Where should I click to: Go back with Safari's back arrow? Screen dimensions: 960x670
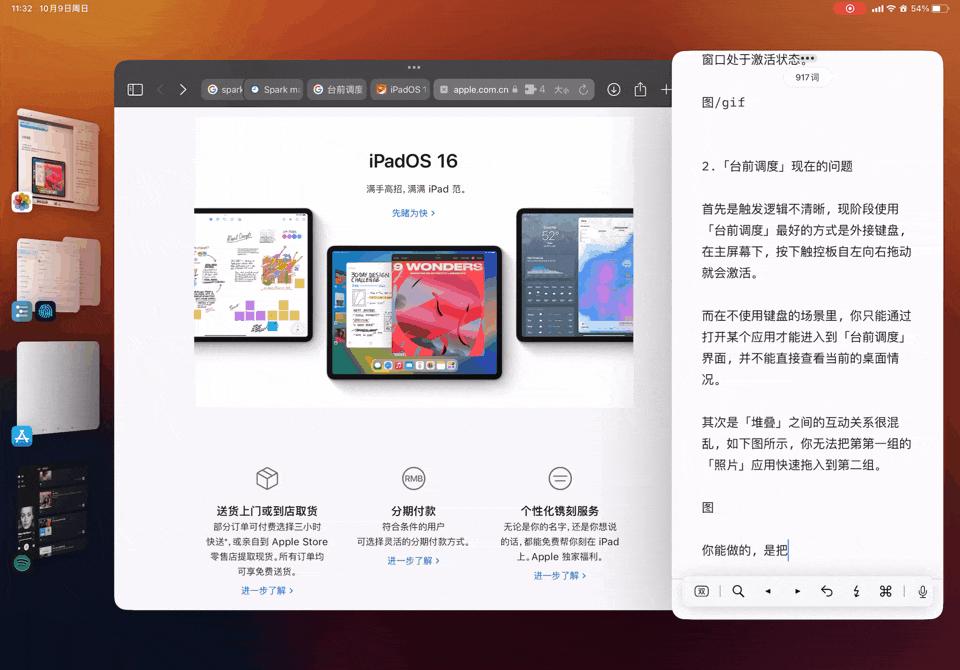[x=160, y=90]
